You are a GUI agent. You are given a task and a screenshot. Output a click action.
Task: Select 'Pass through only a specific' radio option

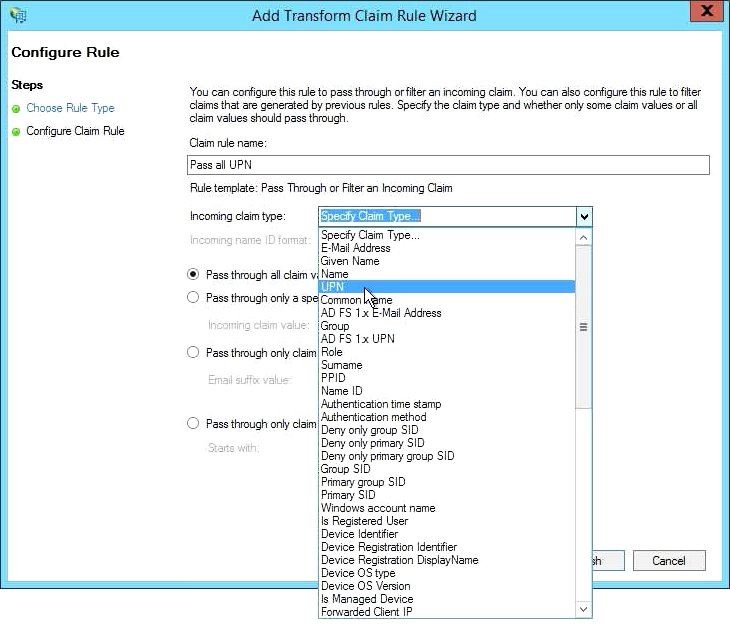(194, 297)
